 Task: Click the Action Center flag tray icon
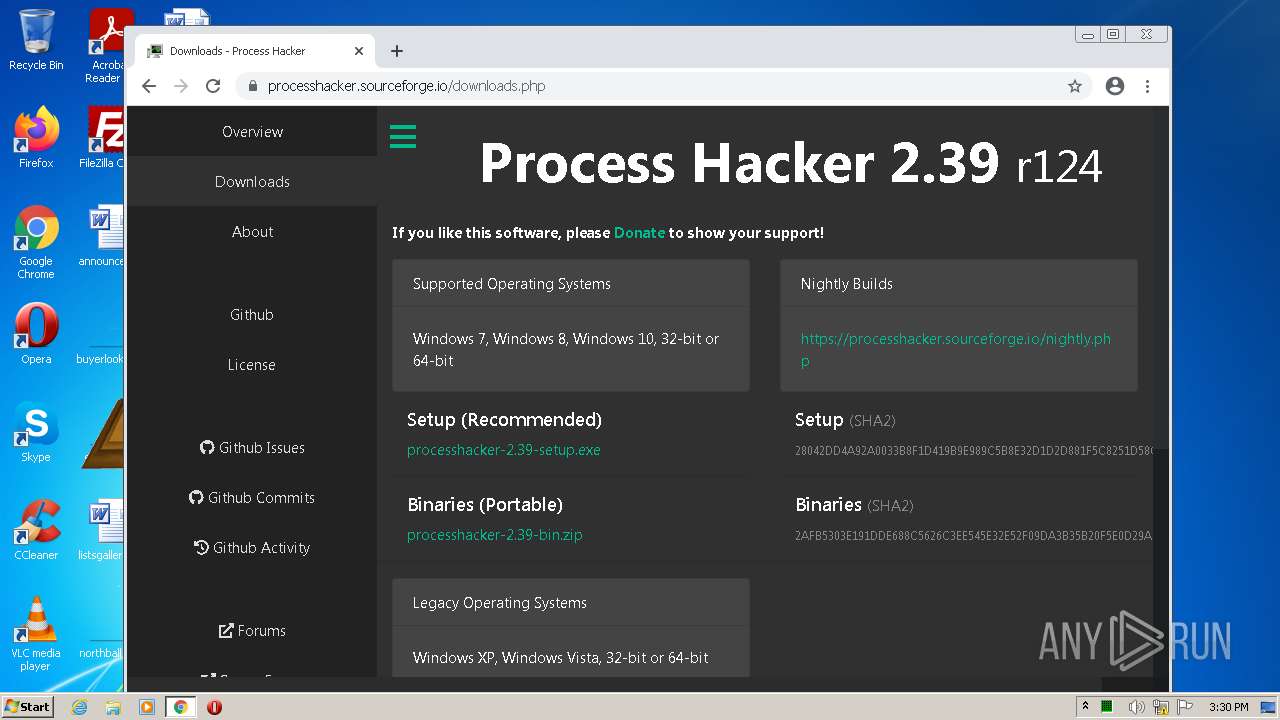(1185, 707)
